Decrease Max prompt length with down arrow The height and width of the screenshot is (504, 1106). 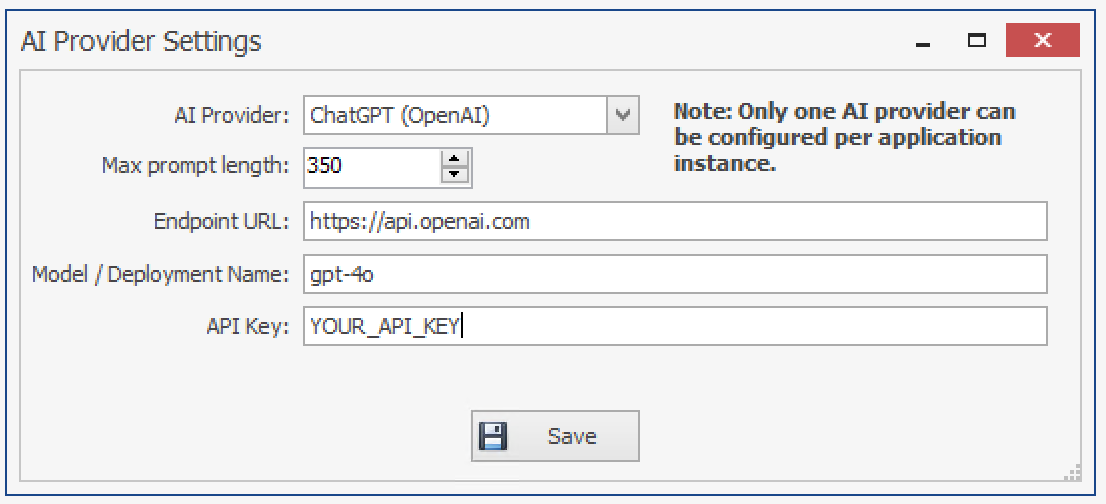point(456,174)
